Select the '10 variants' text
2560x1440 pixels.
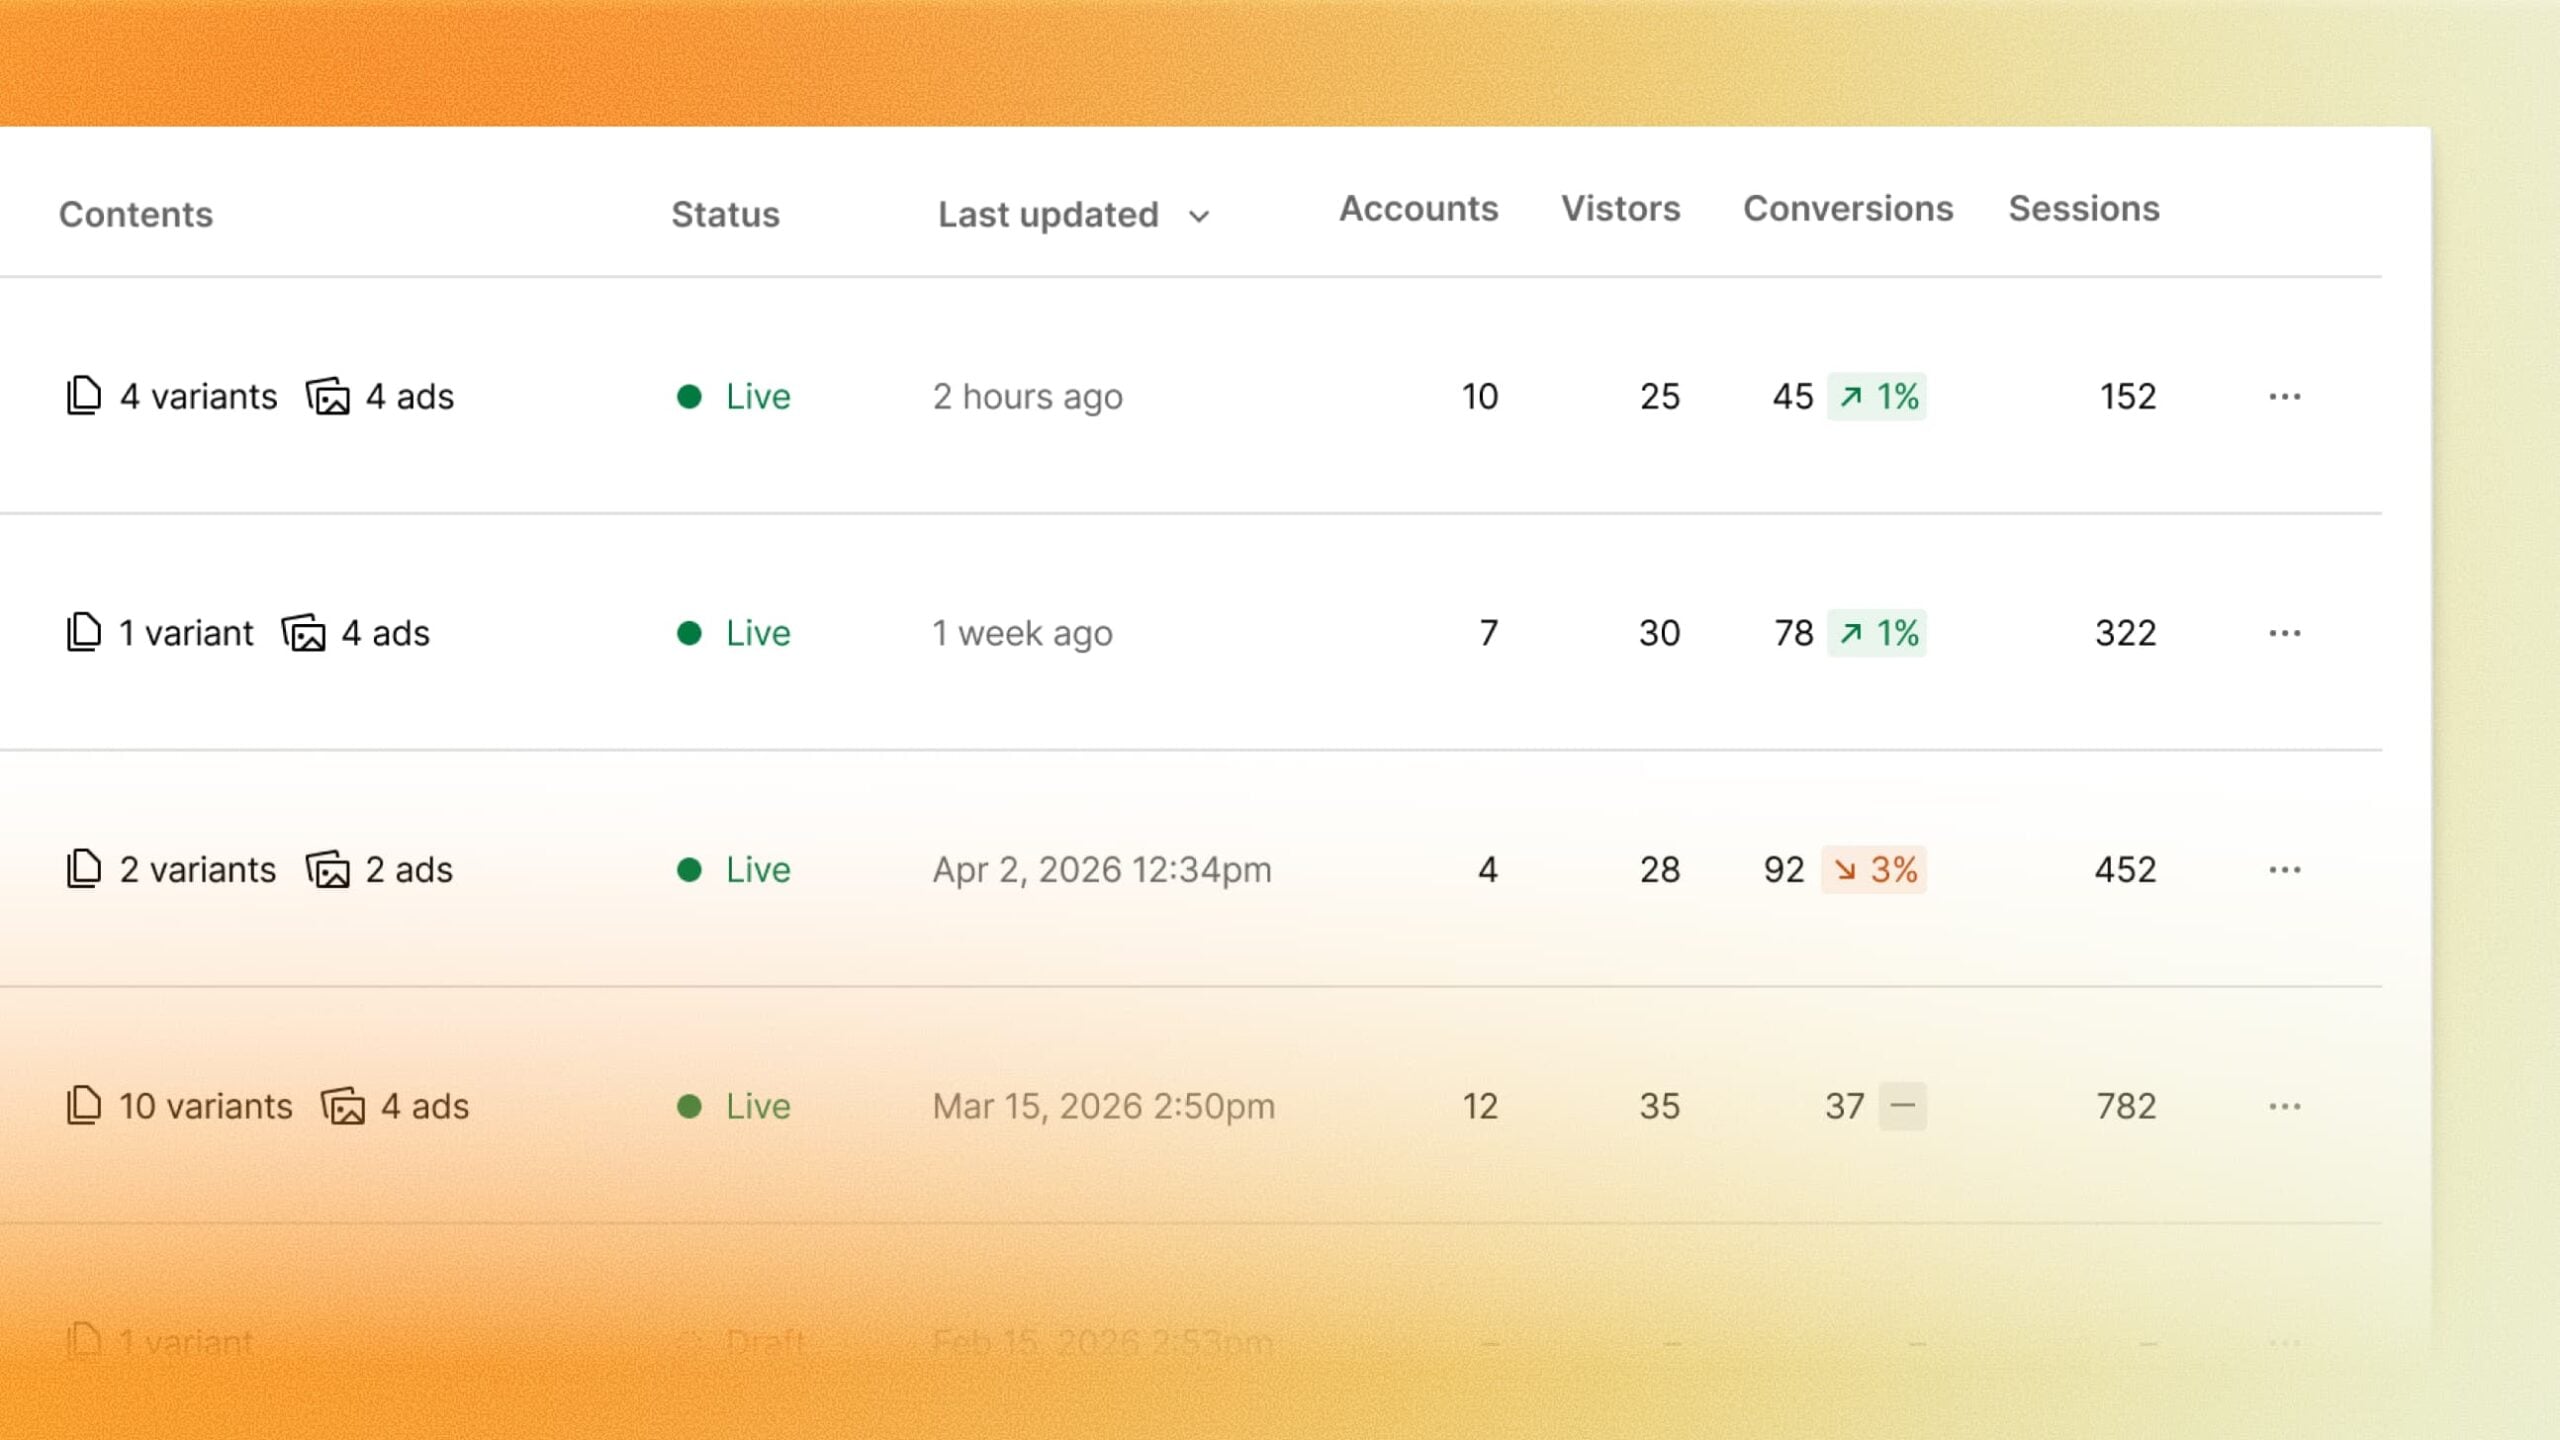206,1105
